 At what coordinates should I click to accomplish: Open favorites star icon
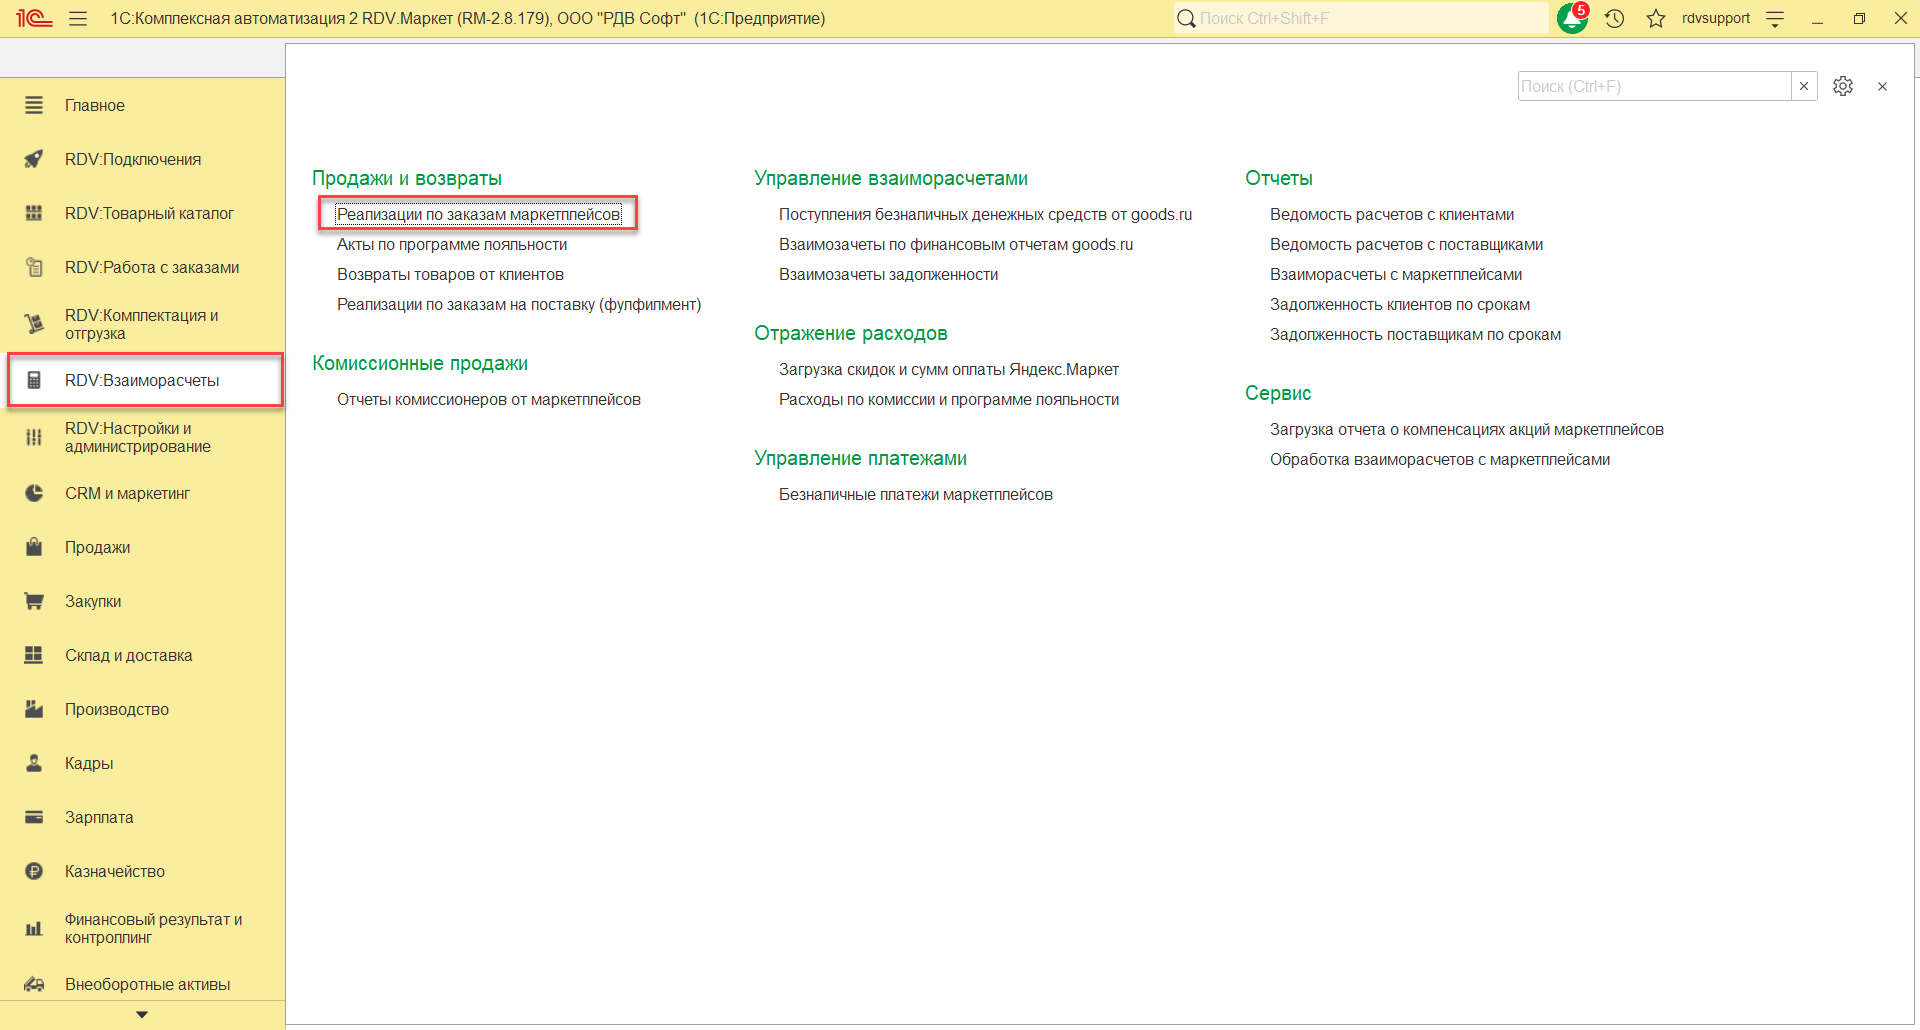[x=1656, y=19]
